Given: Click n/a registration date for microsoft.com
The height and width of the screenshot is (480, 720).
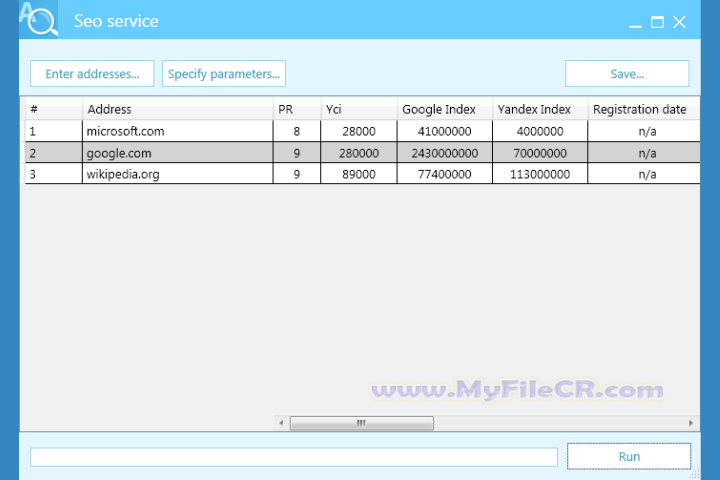Looking at the screenshot, I should coord(644,131).
